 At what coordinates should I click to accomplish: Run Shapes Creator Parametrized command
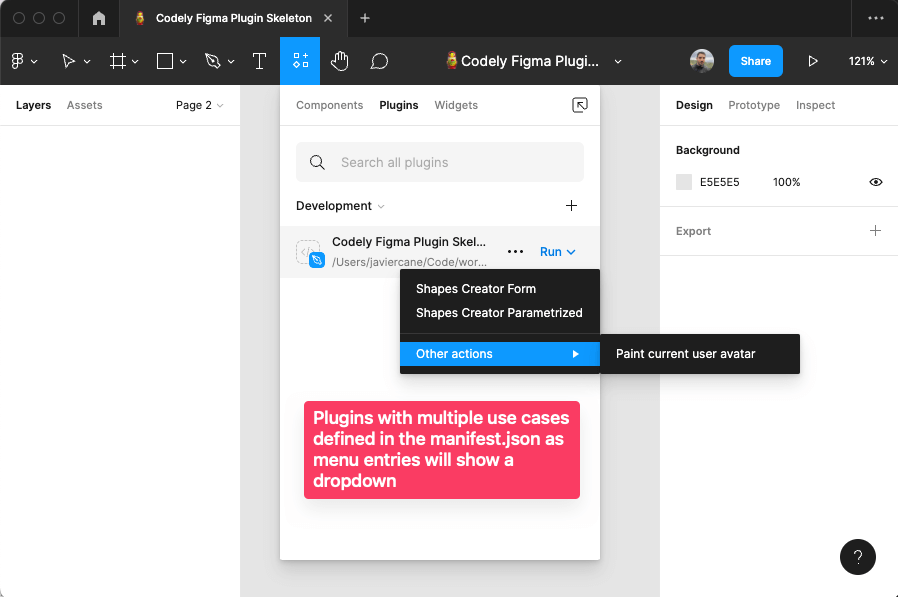coord(499,313)
